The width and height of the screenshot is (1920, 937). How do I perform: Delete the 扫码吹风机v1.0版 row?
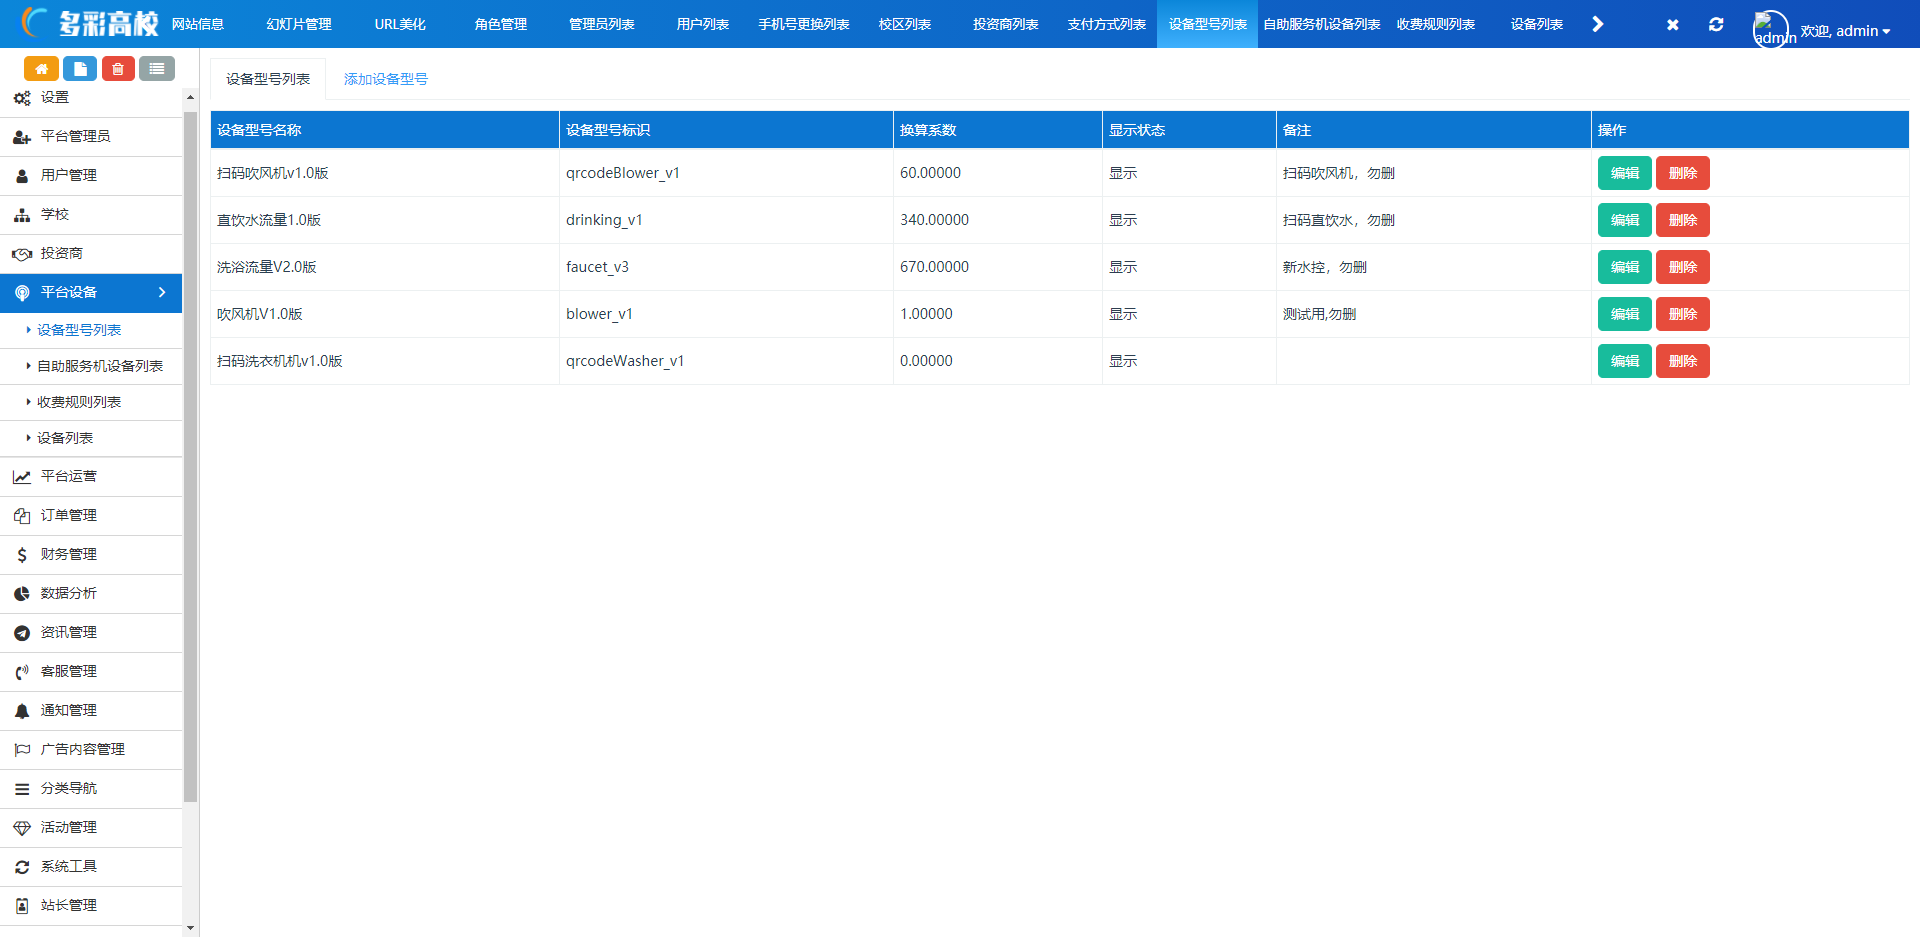pos(1682,173)
